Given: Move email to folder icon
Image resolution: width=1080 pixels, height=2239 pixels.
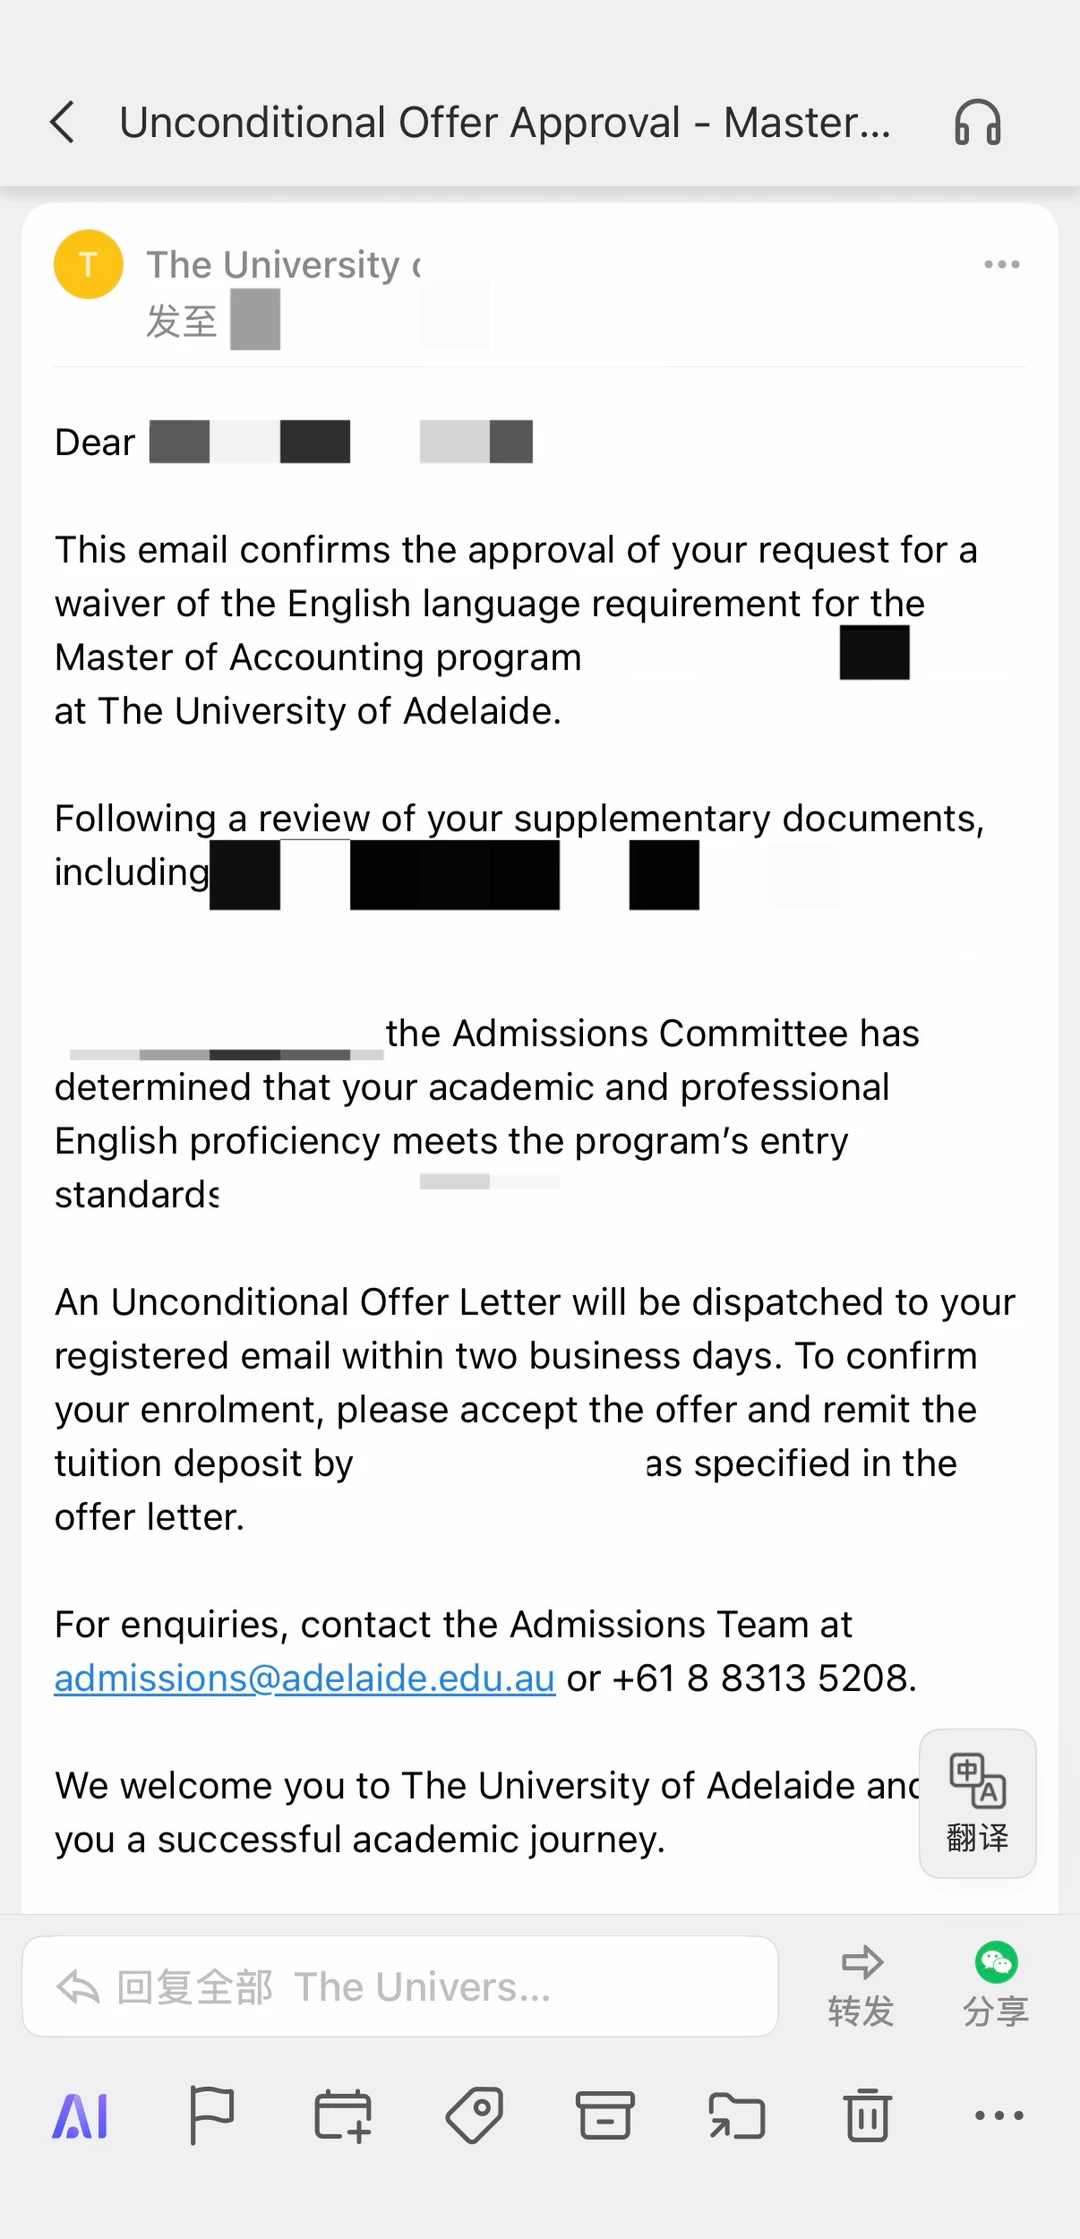Looking at the screenshot, I should (x=737, y=2116).
